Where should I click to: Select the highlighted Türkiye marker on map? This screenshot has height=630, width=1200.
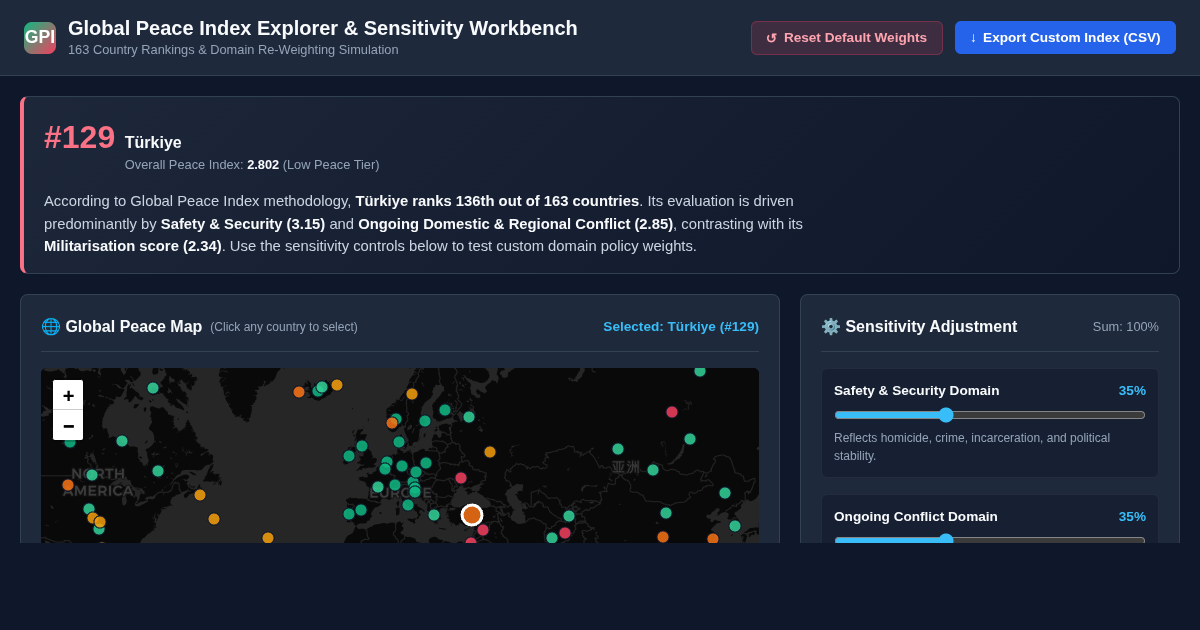click(472, 515)
